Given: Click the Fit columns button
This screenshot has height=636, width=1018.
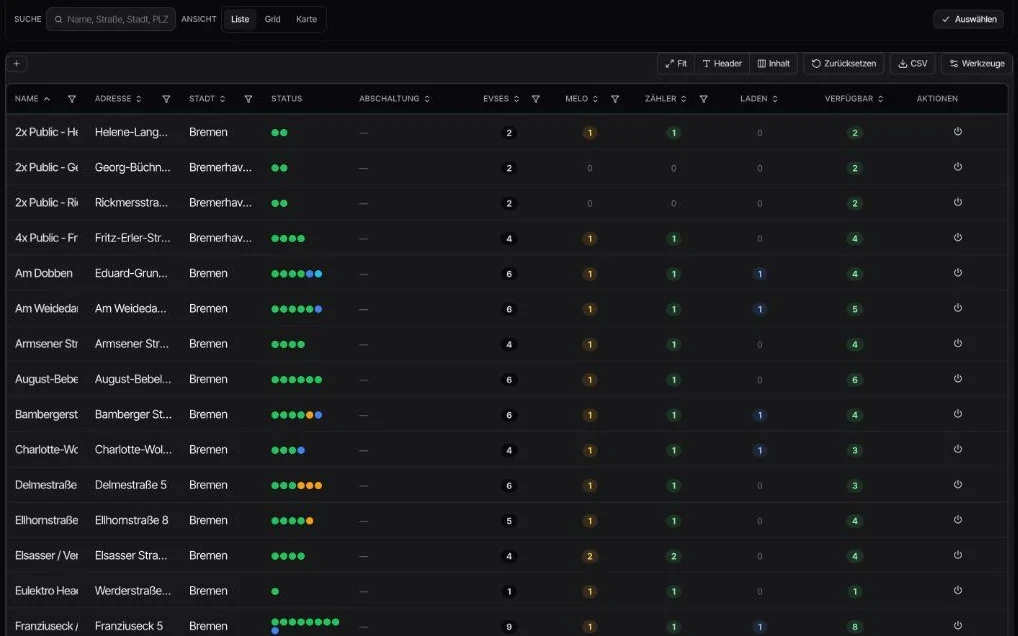Looking at the screenshot, I should click(676, 64).
